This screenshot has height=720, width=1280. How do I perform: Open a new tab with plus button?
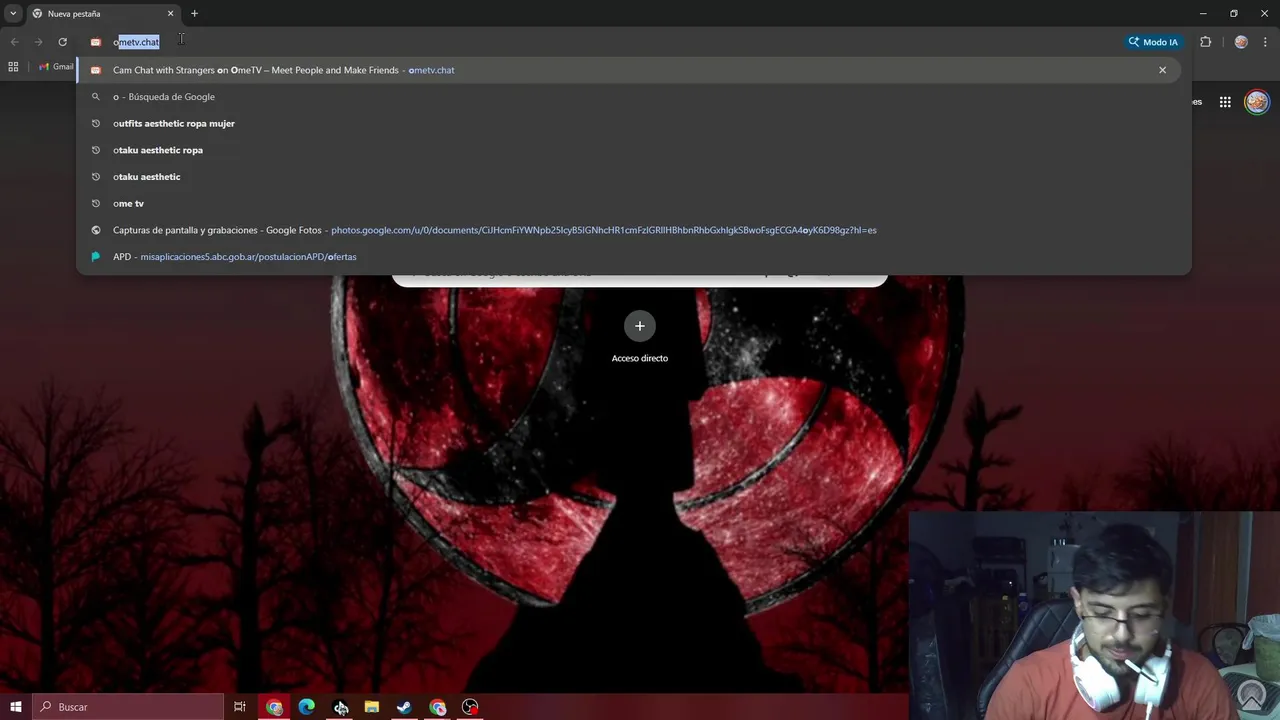pyautogui.click(x=194, y=14)
